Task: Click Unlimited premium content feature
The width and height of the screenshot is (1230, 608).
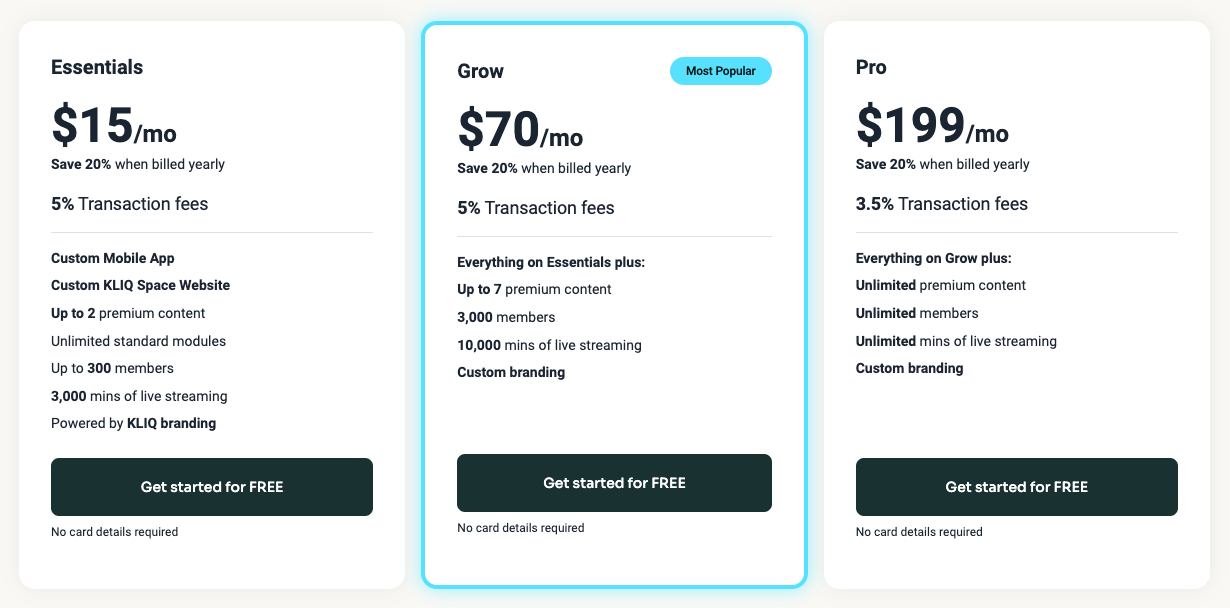Action: pos(940,285)
